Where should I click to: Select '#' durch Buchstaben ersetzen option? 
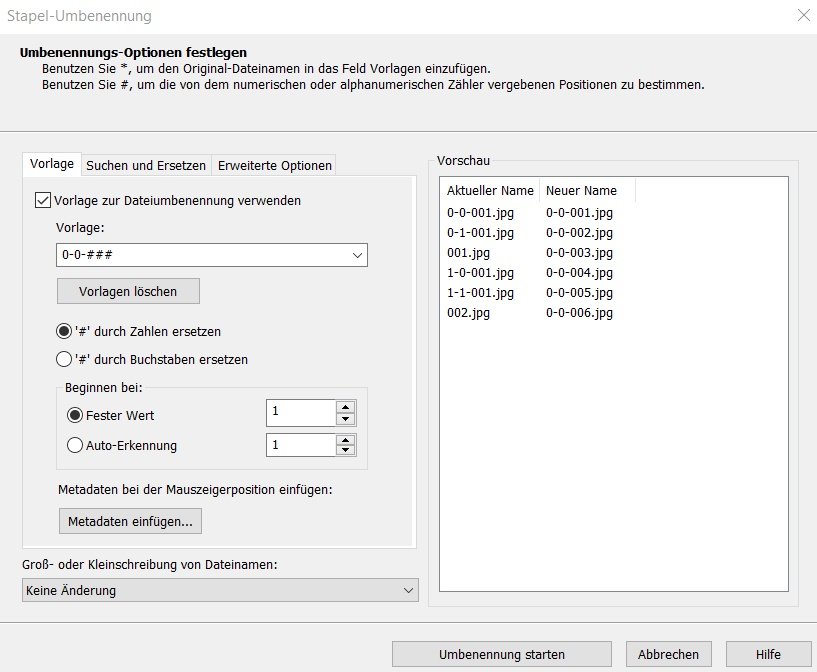click(64, 359)
